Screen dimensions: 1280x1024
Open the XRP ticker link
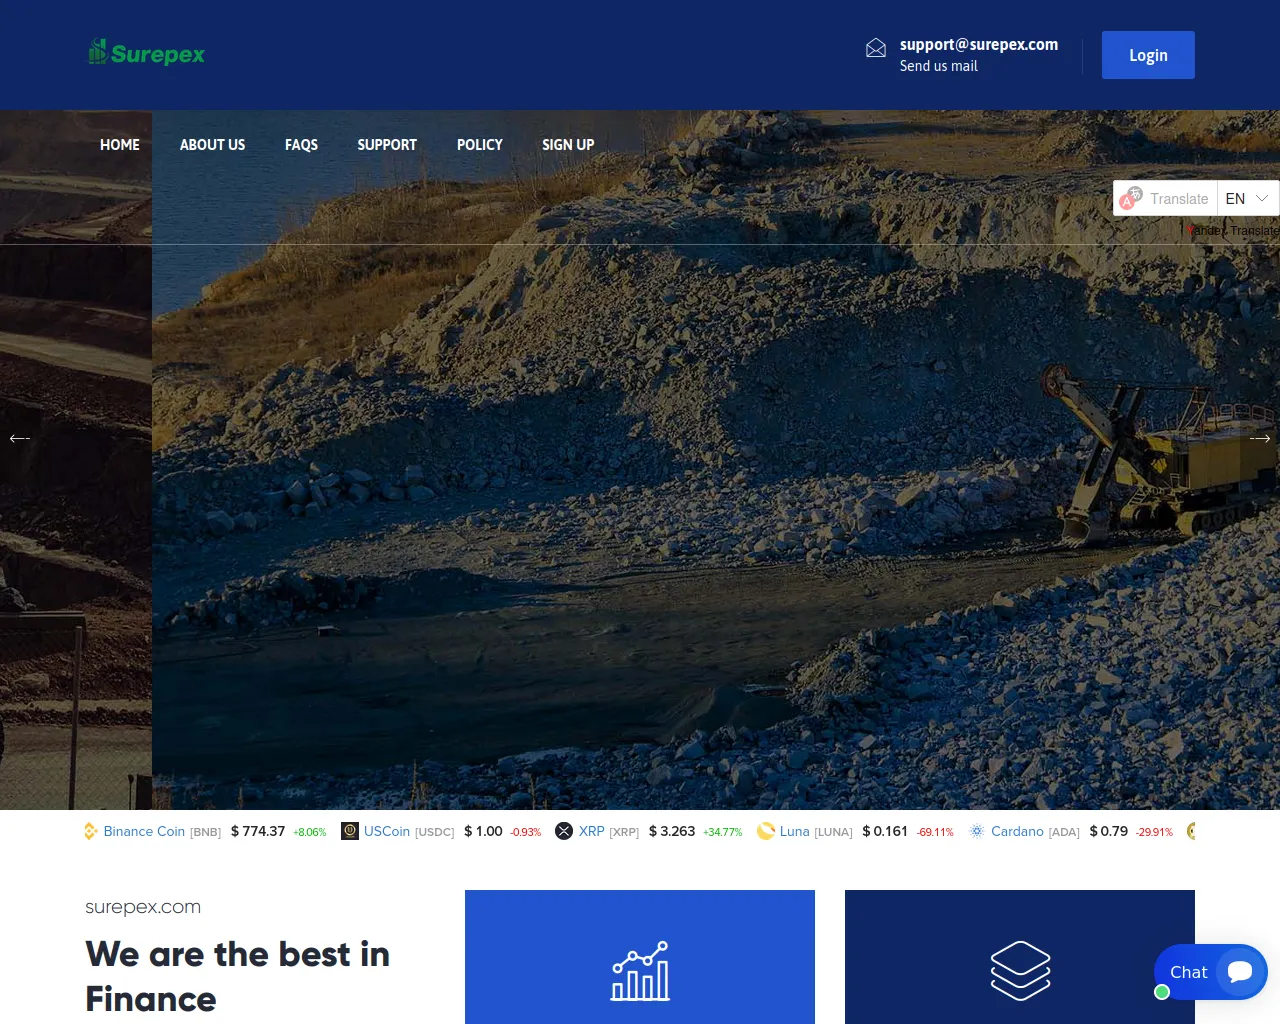[592, 831]
